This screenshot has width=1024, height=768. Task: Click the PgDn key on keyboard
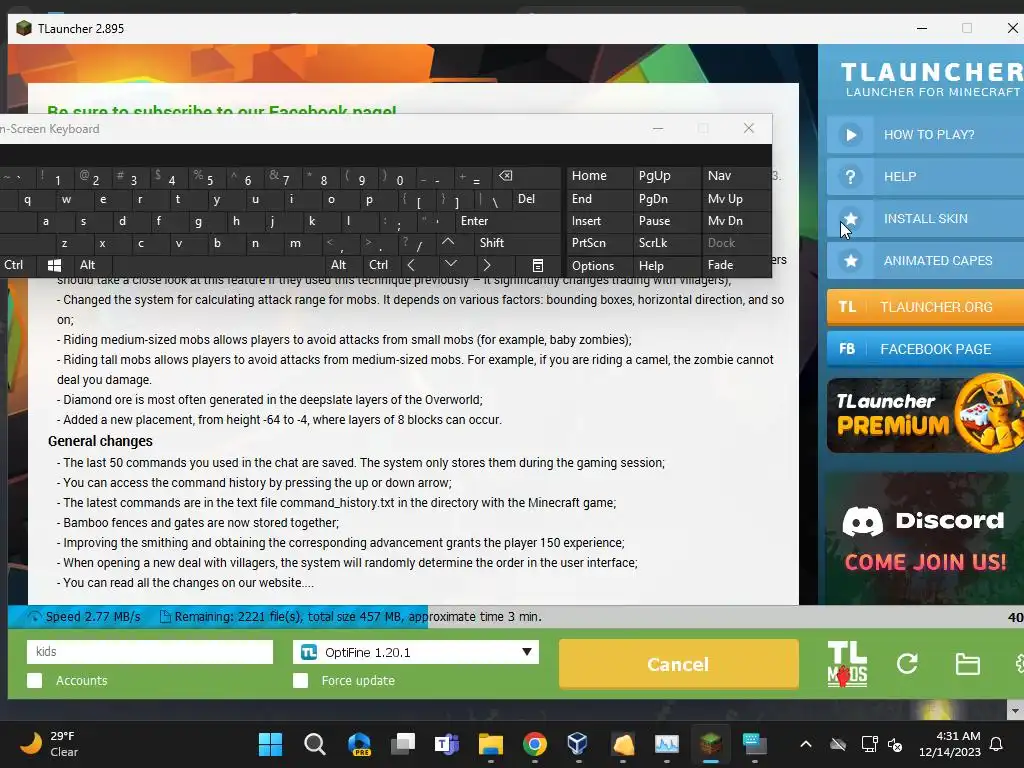pyautogui.click(x=653, y=199)
